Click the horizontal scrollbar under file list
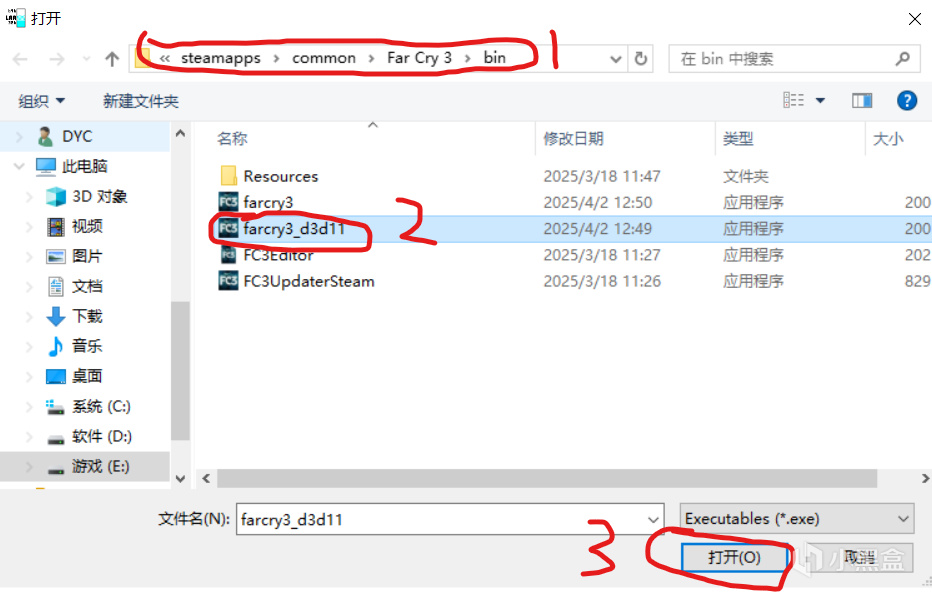This screenshot has width=932, height=592. click(546, 478)
